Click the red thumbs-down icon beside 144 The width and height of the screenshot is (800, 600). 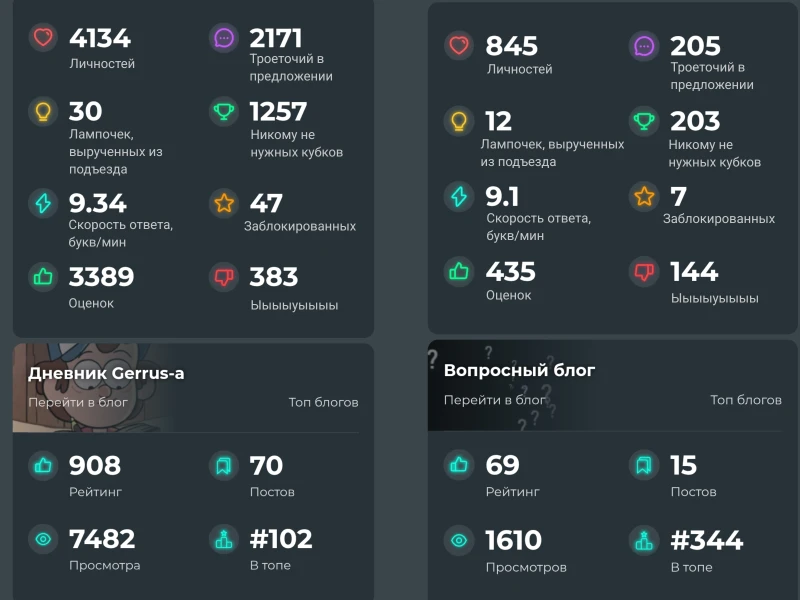coord(644,271)
